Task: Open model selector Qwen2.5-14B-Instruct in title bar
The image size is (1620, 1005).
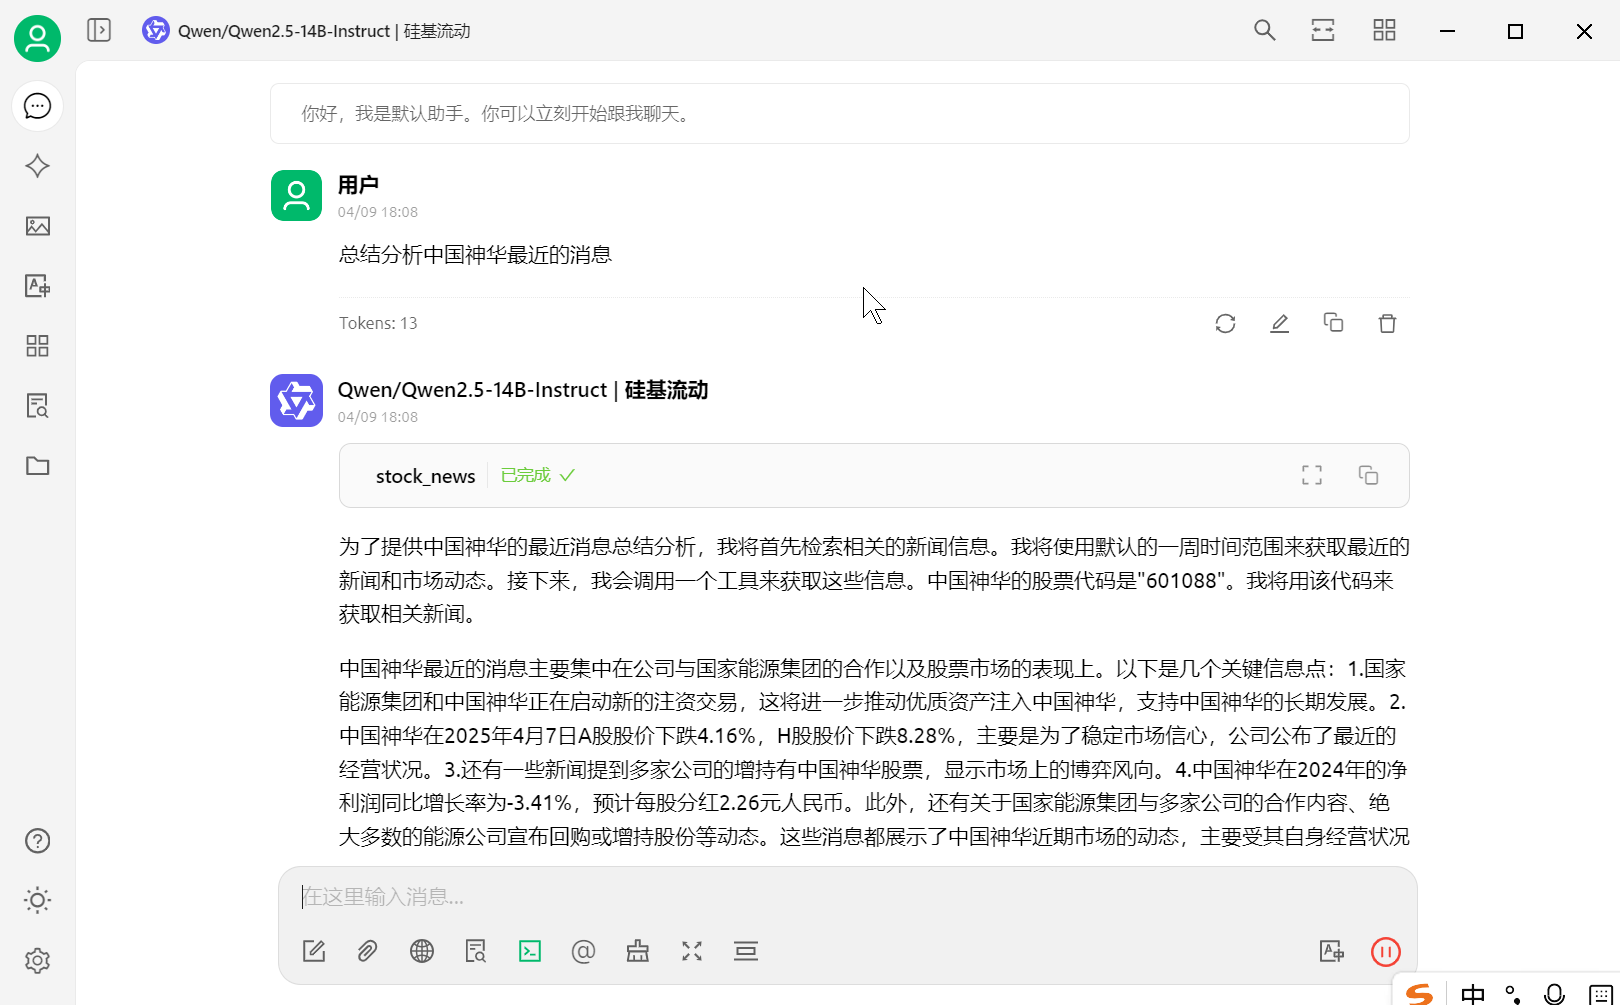Action: click(306, 31)
